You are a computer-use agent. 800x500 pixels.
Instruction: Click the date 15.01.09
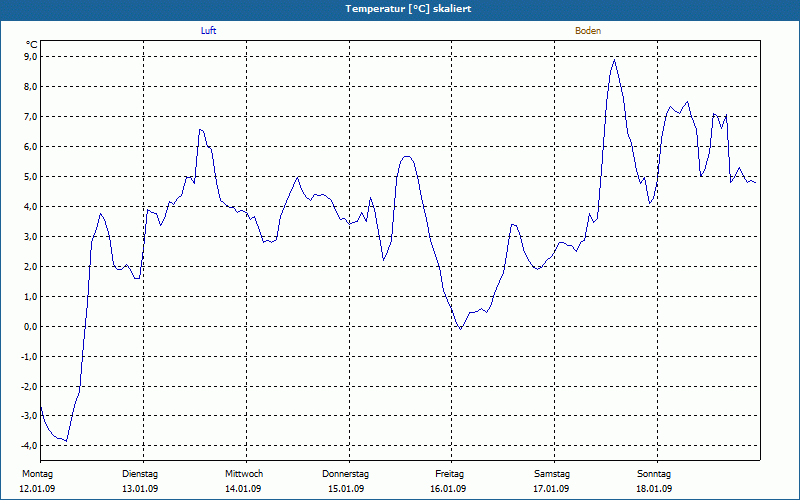tap(346, 489)
